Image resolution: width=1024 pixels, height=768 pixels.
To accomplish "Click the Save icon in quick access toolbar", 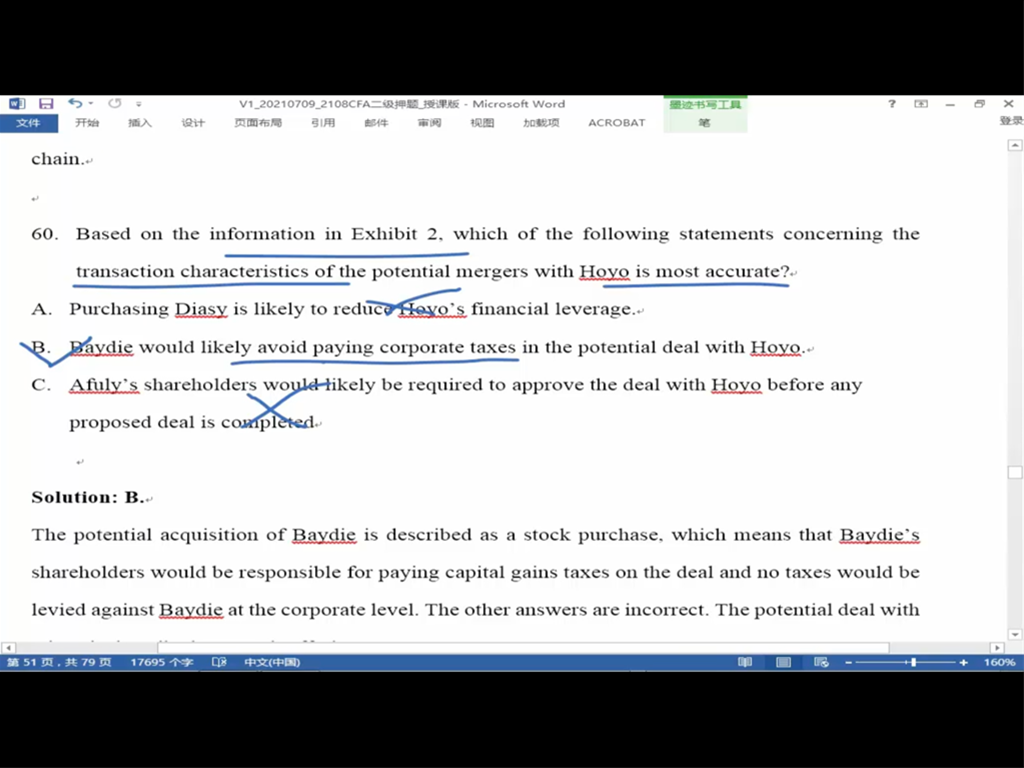I will point(46,104).
